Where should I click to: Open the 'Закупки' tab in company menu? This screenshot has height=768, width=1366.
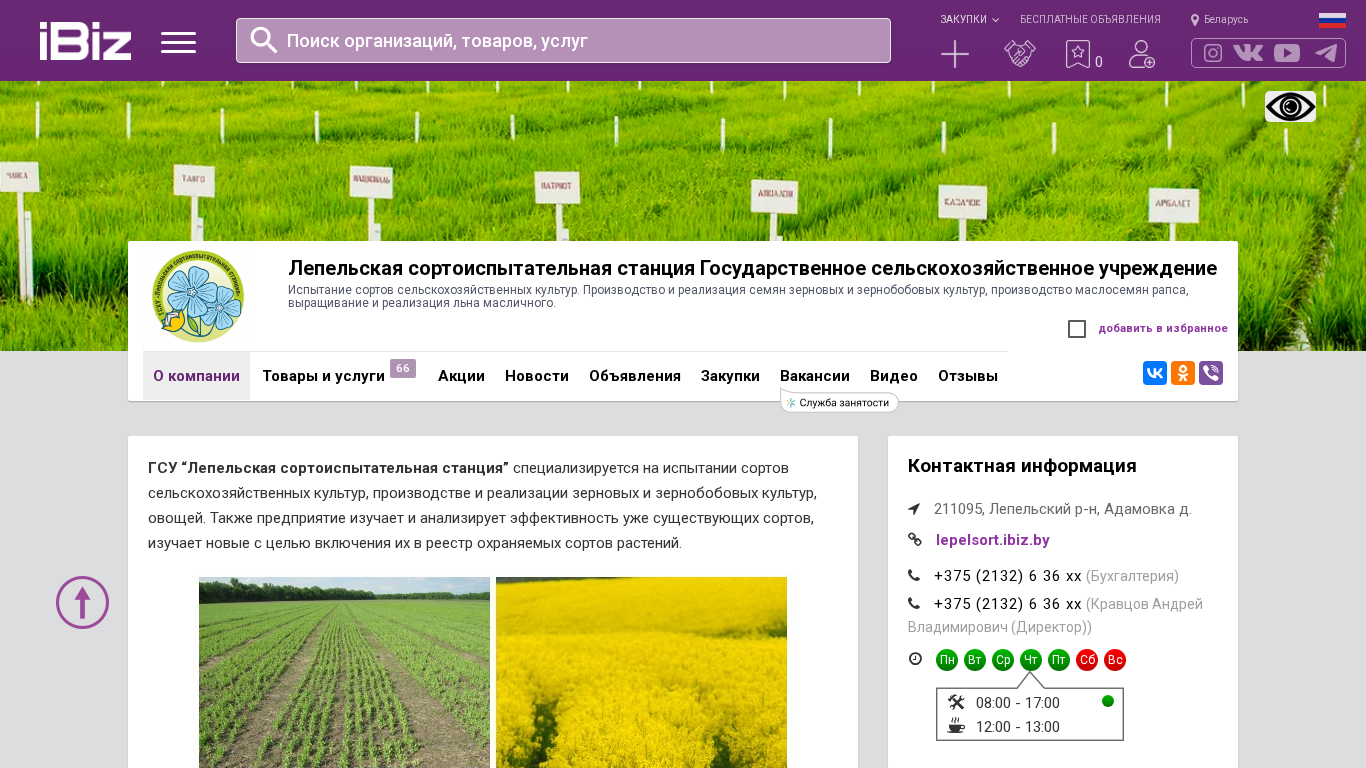point(730,376)
